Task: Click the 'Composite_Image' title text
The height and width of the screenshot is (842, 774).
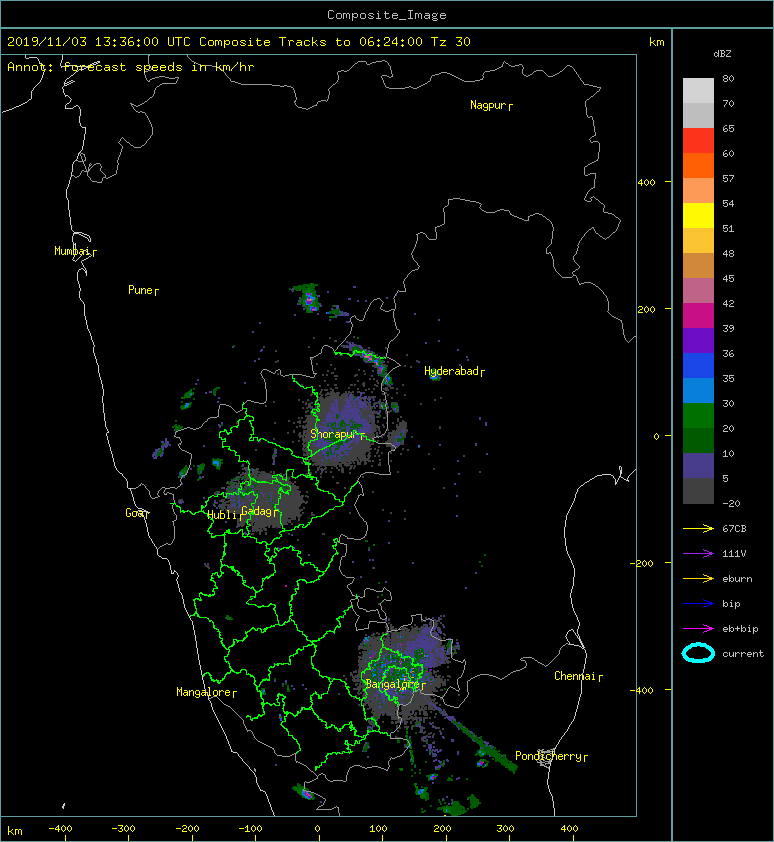Action: [x=387, y=15]
